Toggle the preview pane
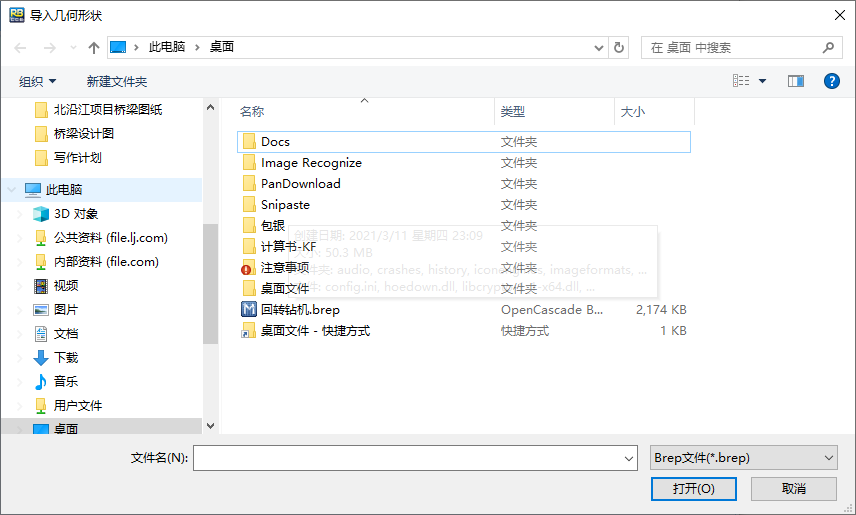Image resolution: width=856 pixels, height=515 pixels. tap(796, 81)
